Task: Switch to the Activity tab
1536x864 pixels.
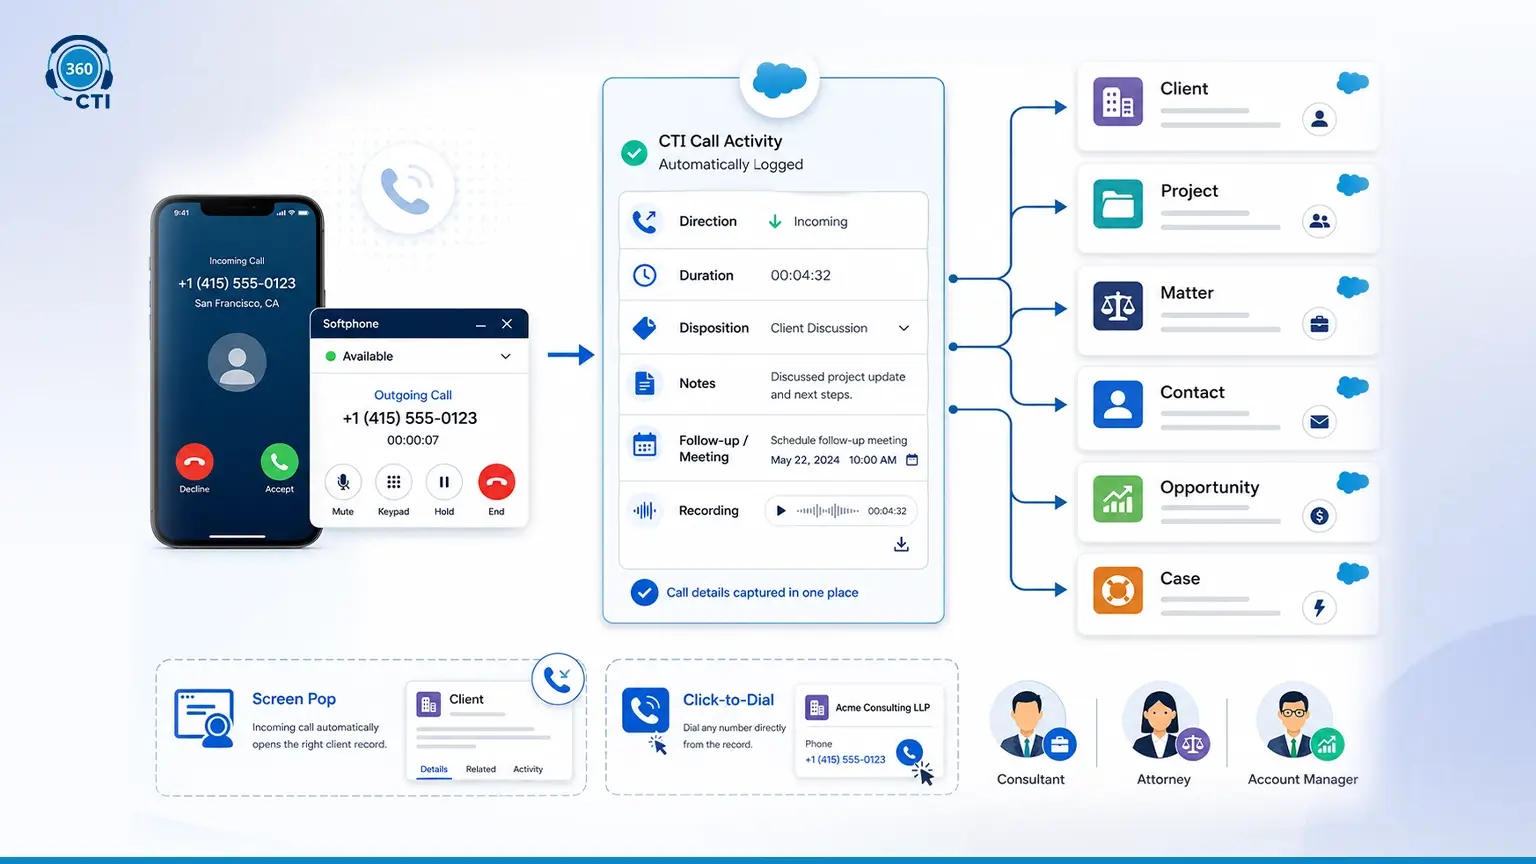Action: click(x=528, y=770)
